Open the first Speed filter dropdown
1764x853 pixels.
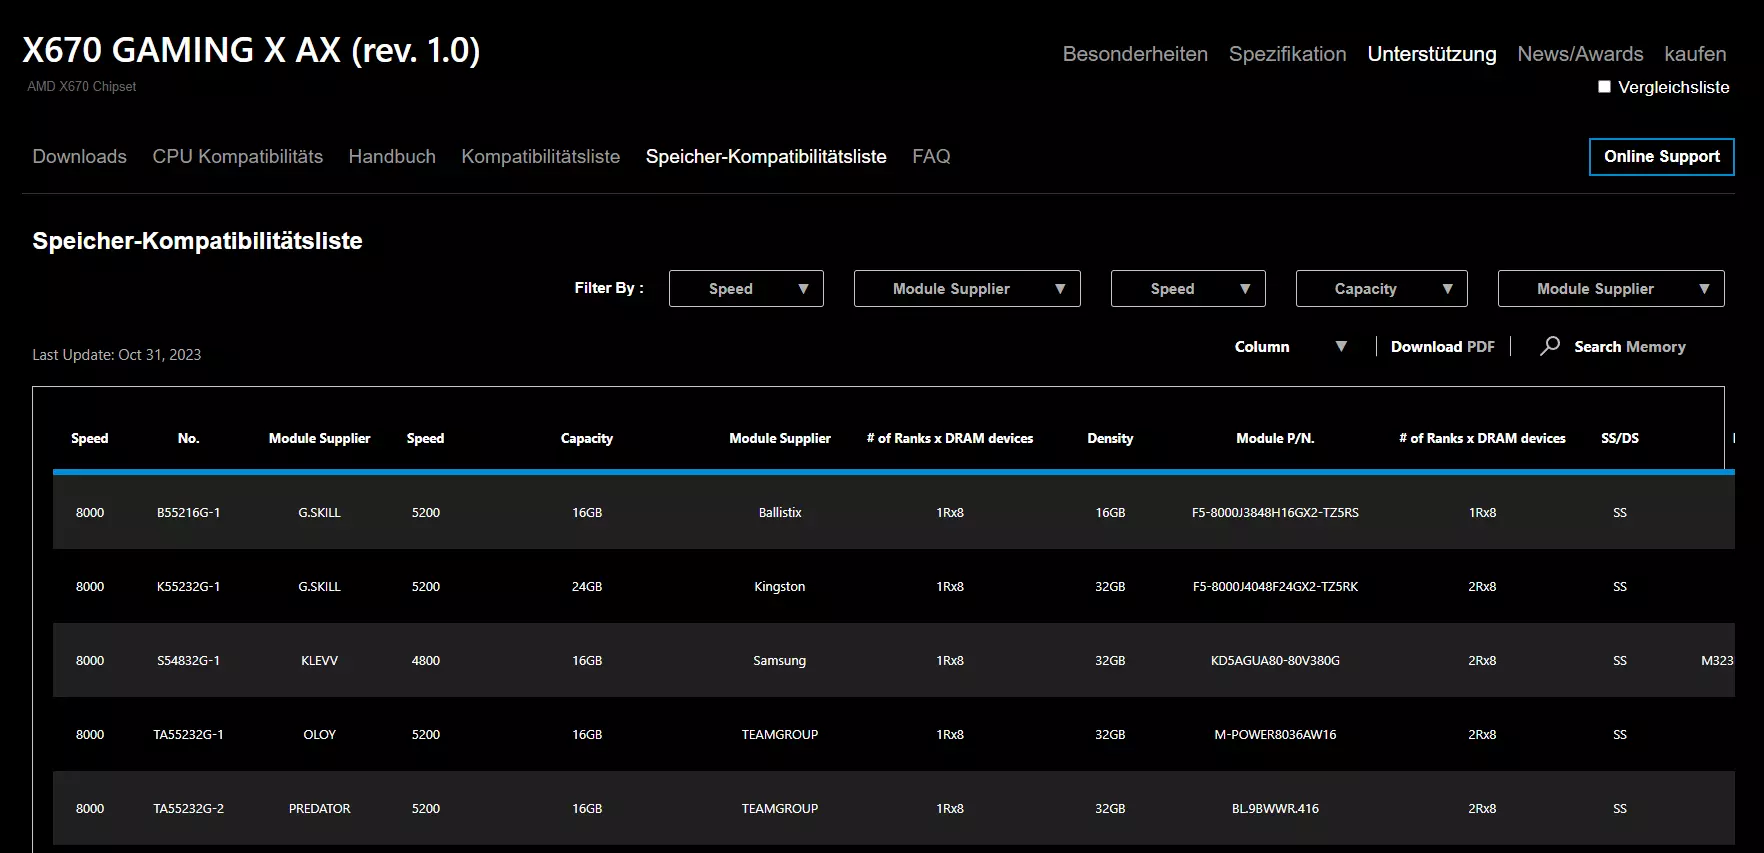[746, 289]
